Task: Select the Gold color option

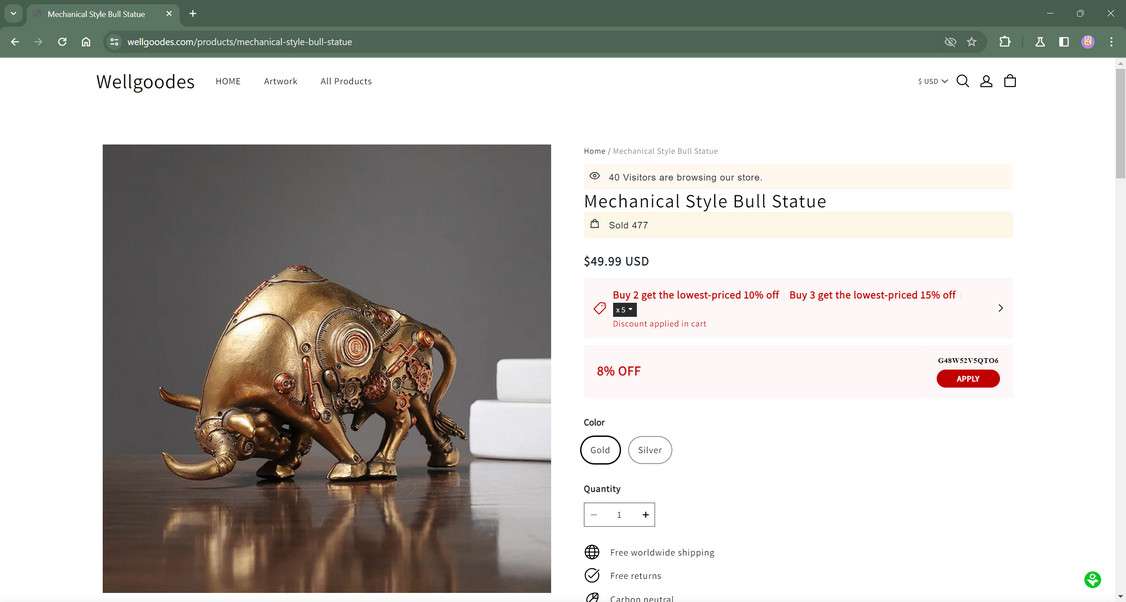Action: [x=600, y=450]
